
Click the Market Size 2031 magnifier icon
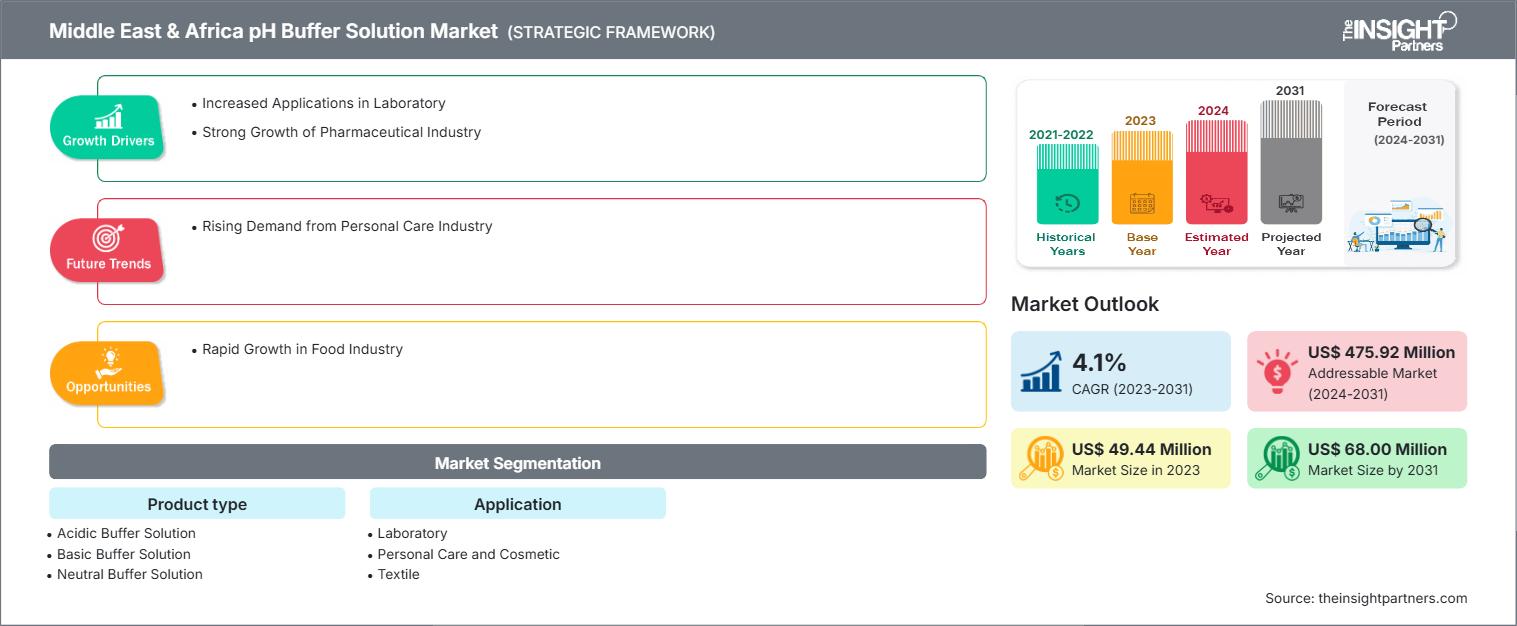coord(1277,459)
